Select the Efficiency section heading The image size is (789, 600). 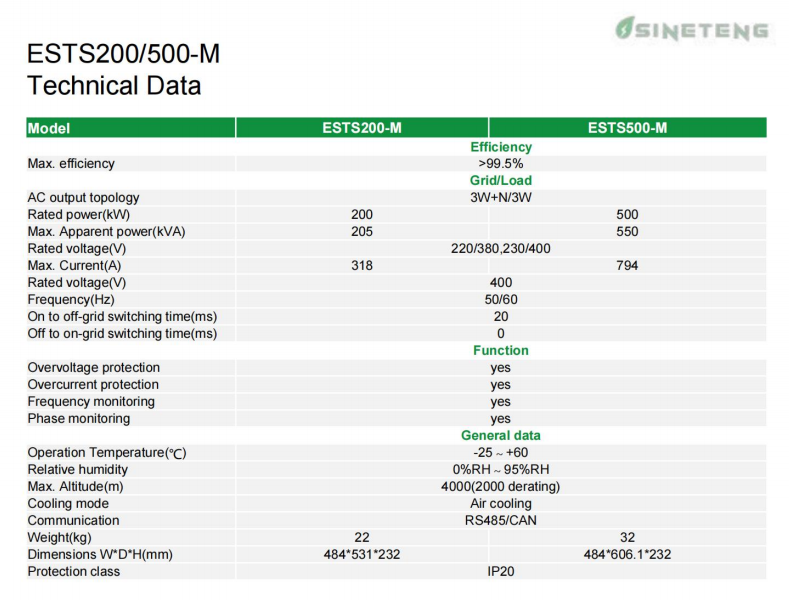pos(501,147)
